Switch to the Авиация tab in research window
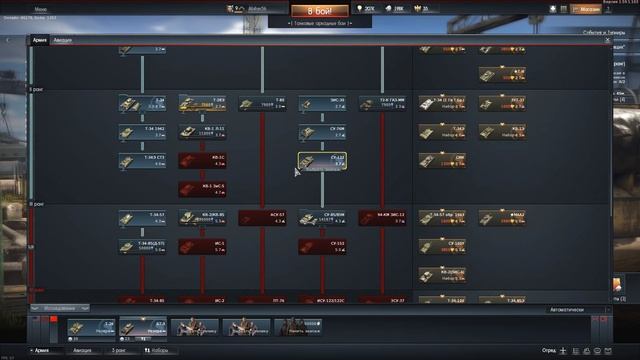640x360 pixels. coord(62,40)
